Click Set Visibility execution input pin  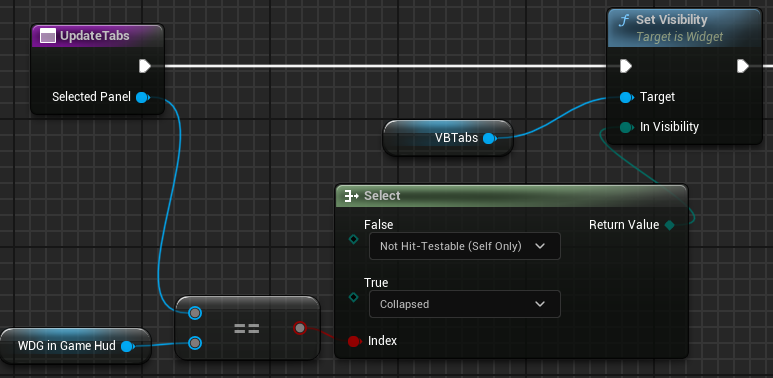click(626, 66)
